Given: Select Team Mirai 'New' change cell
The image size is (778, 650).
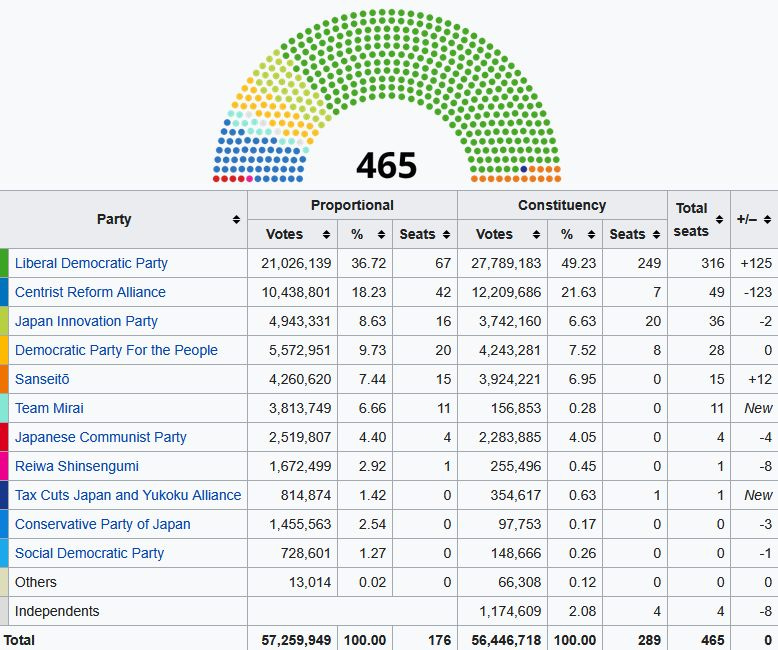Looking at the screenshot, I should (x=758, y=408).
